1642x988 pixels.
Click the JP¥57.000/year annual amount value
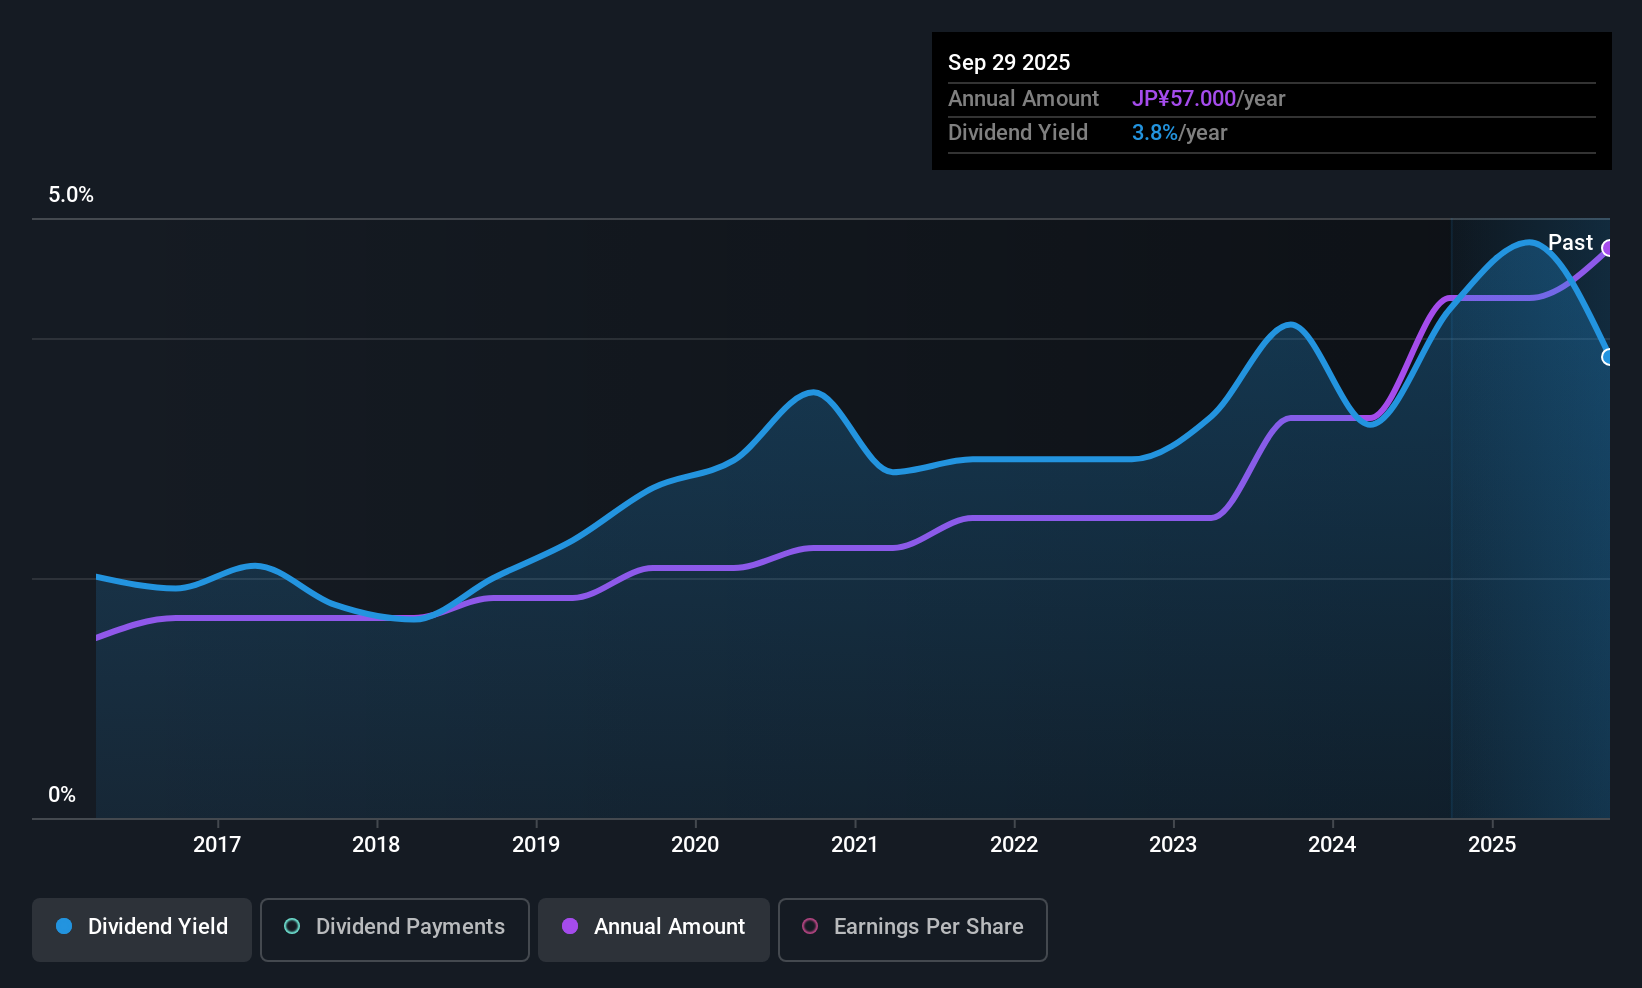[x=1208, y=98]
